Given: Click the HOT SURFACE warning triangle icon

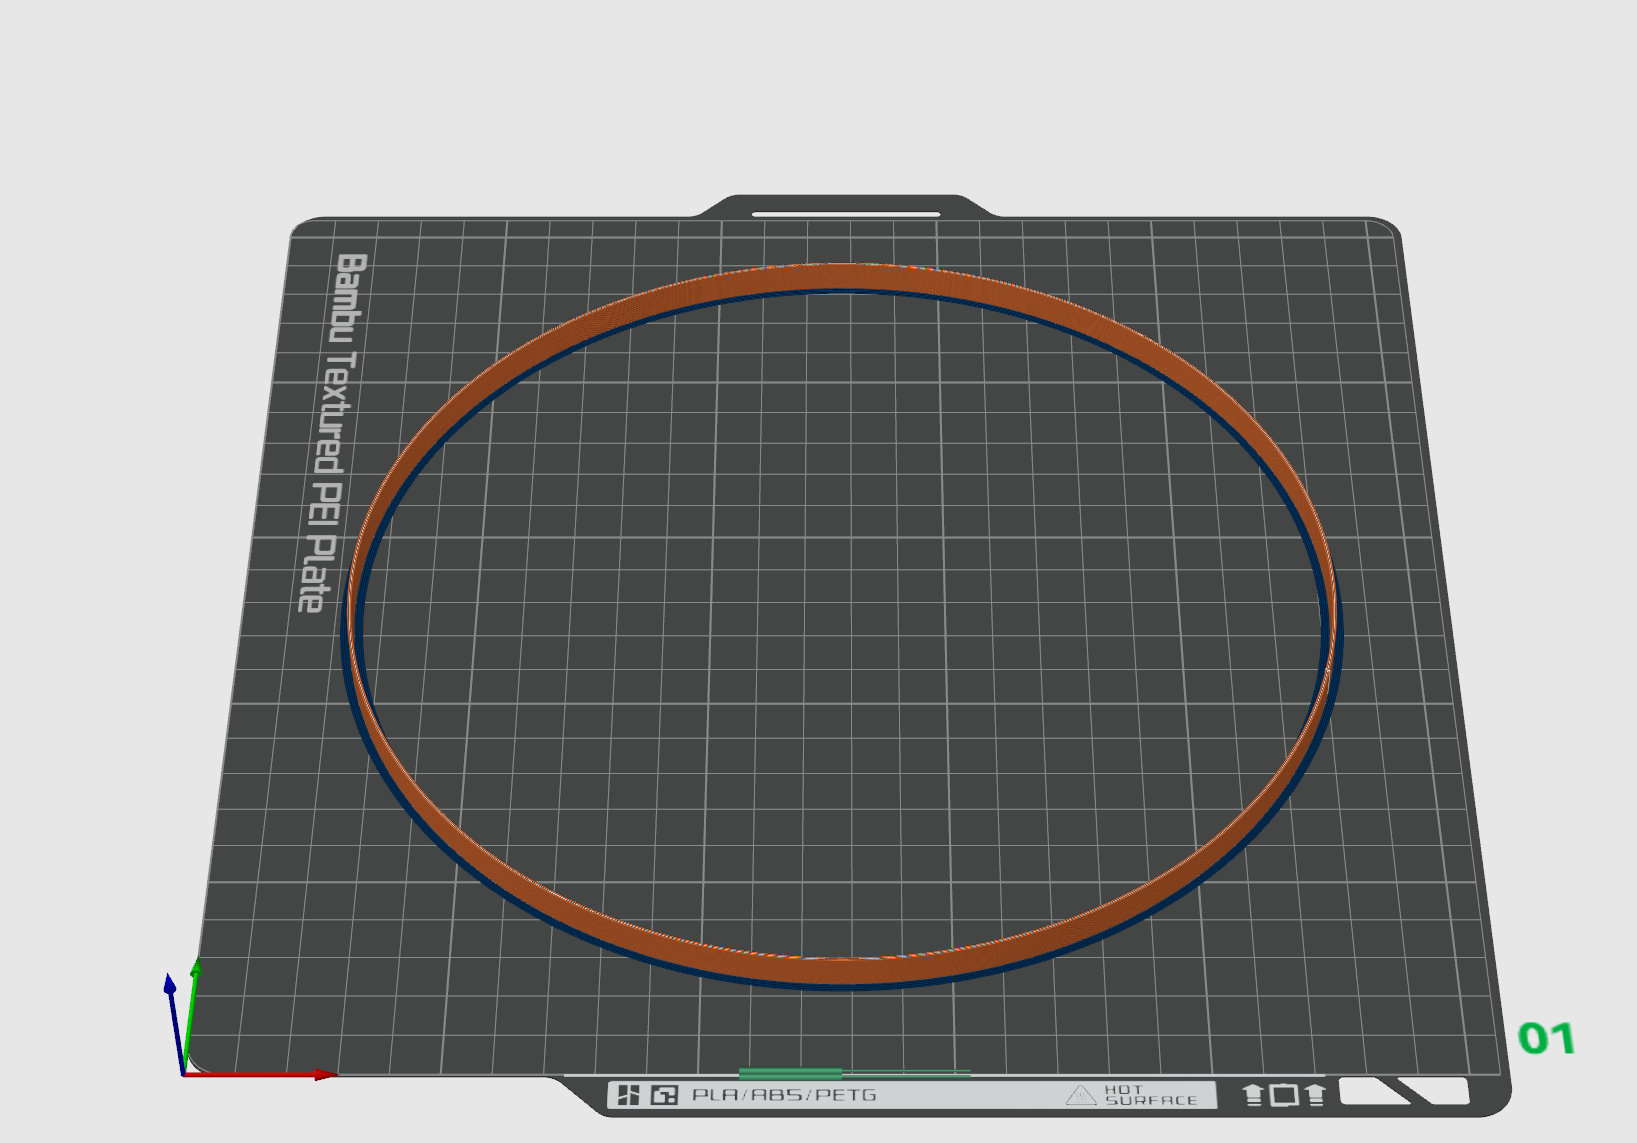Looking at the screenshot, I should 1081,1095.
